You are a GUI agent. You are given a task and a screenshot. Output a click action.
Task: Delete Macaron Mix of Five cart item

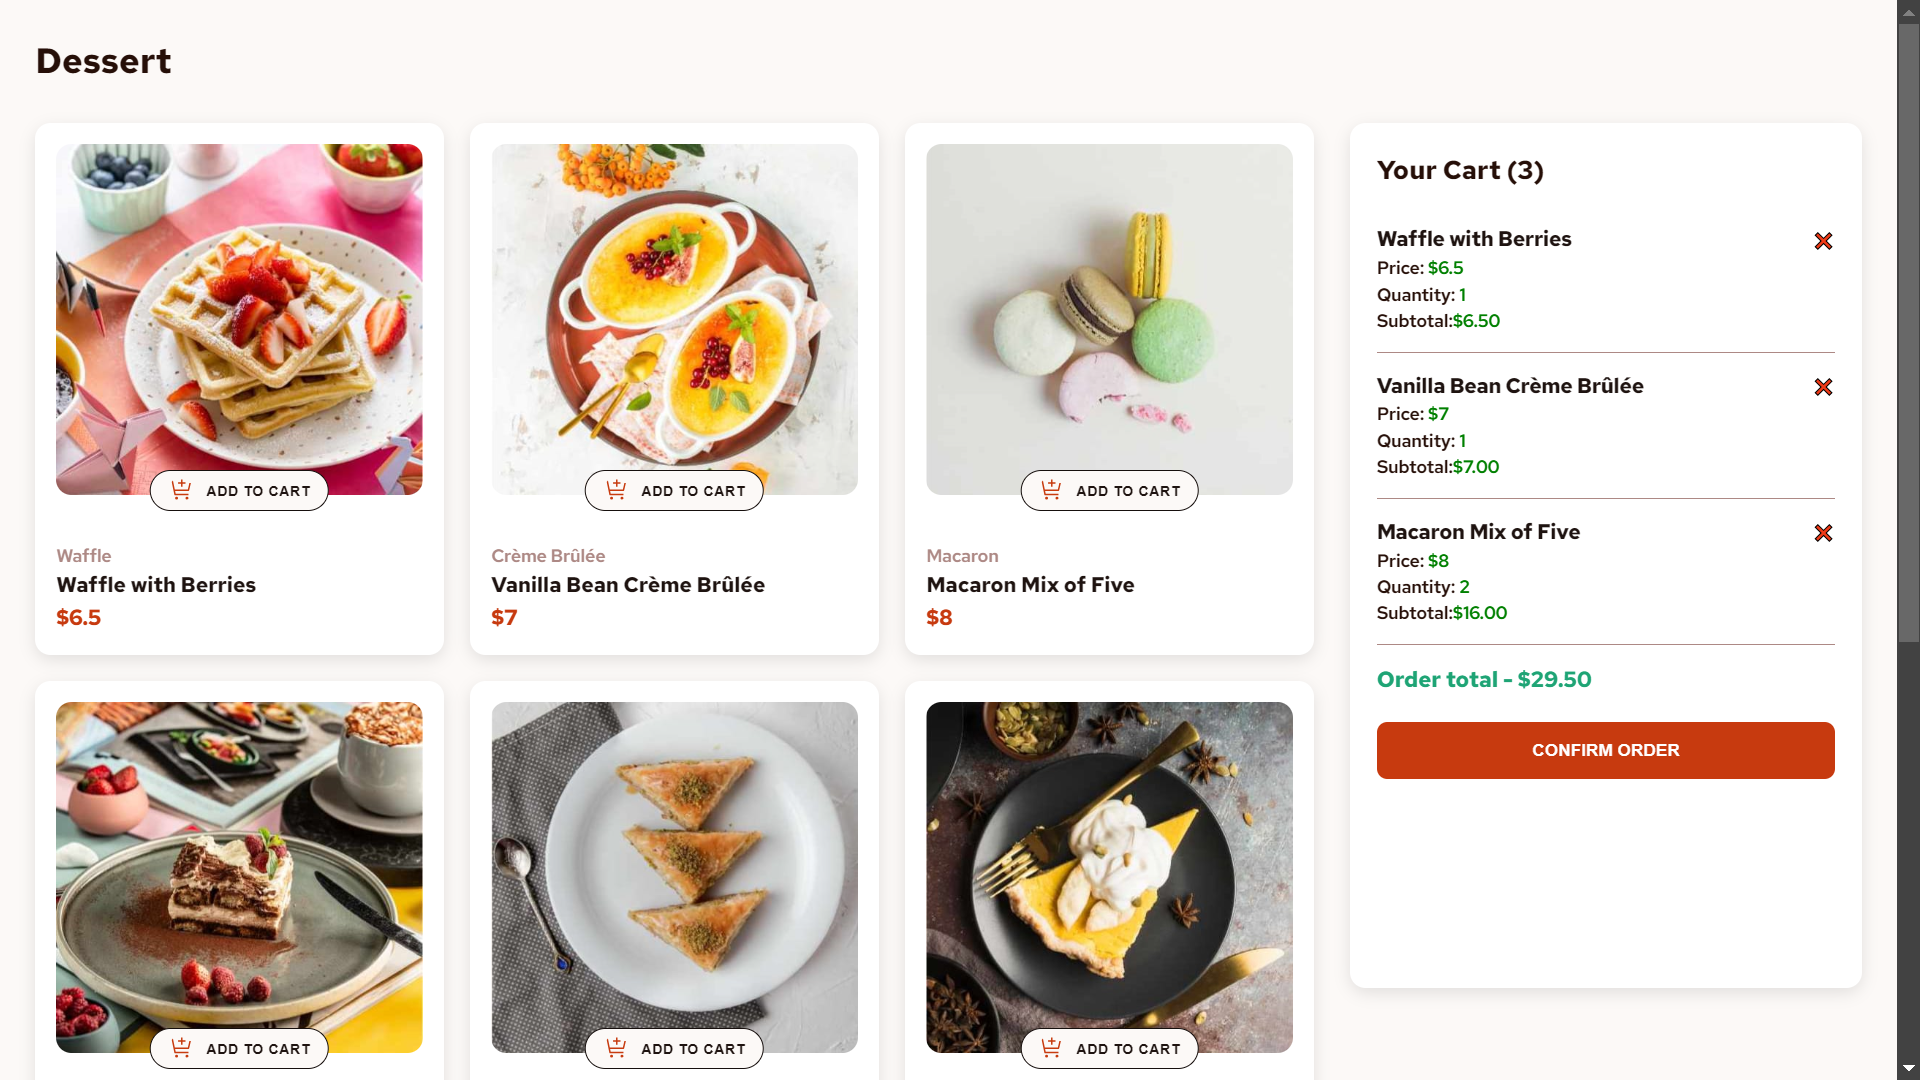(1823, 533)
